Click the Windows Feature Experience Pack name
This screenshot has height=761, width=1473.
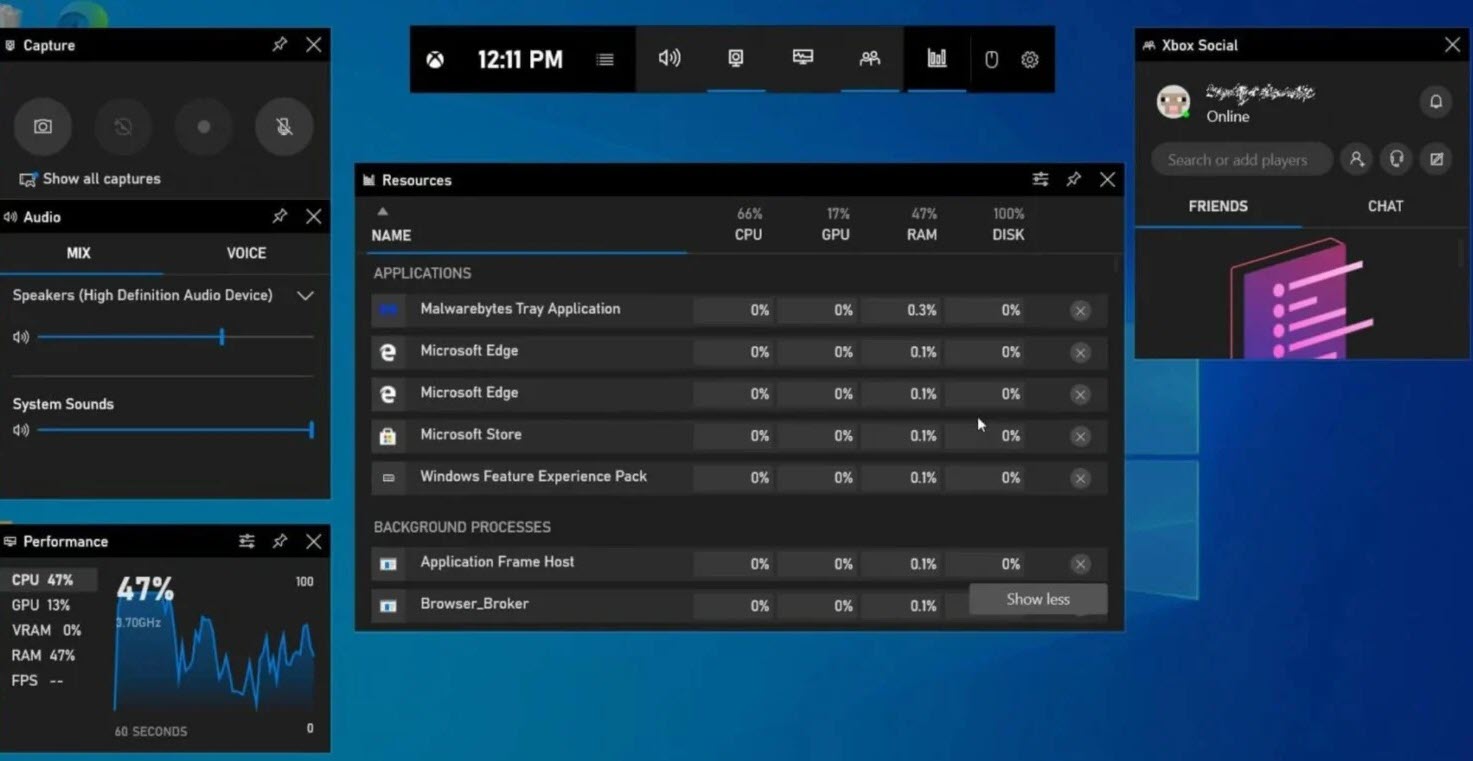(x=533, y=476)
